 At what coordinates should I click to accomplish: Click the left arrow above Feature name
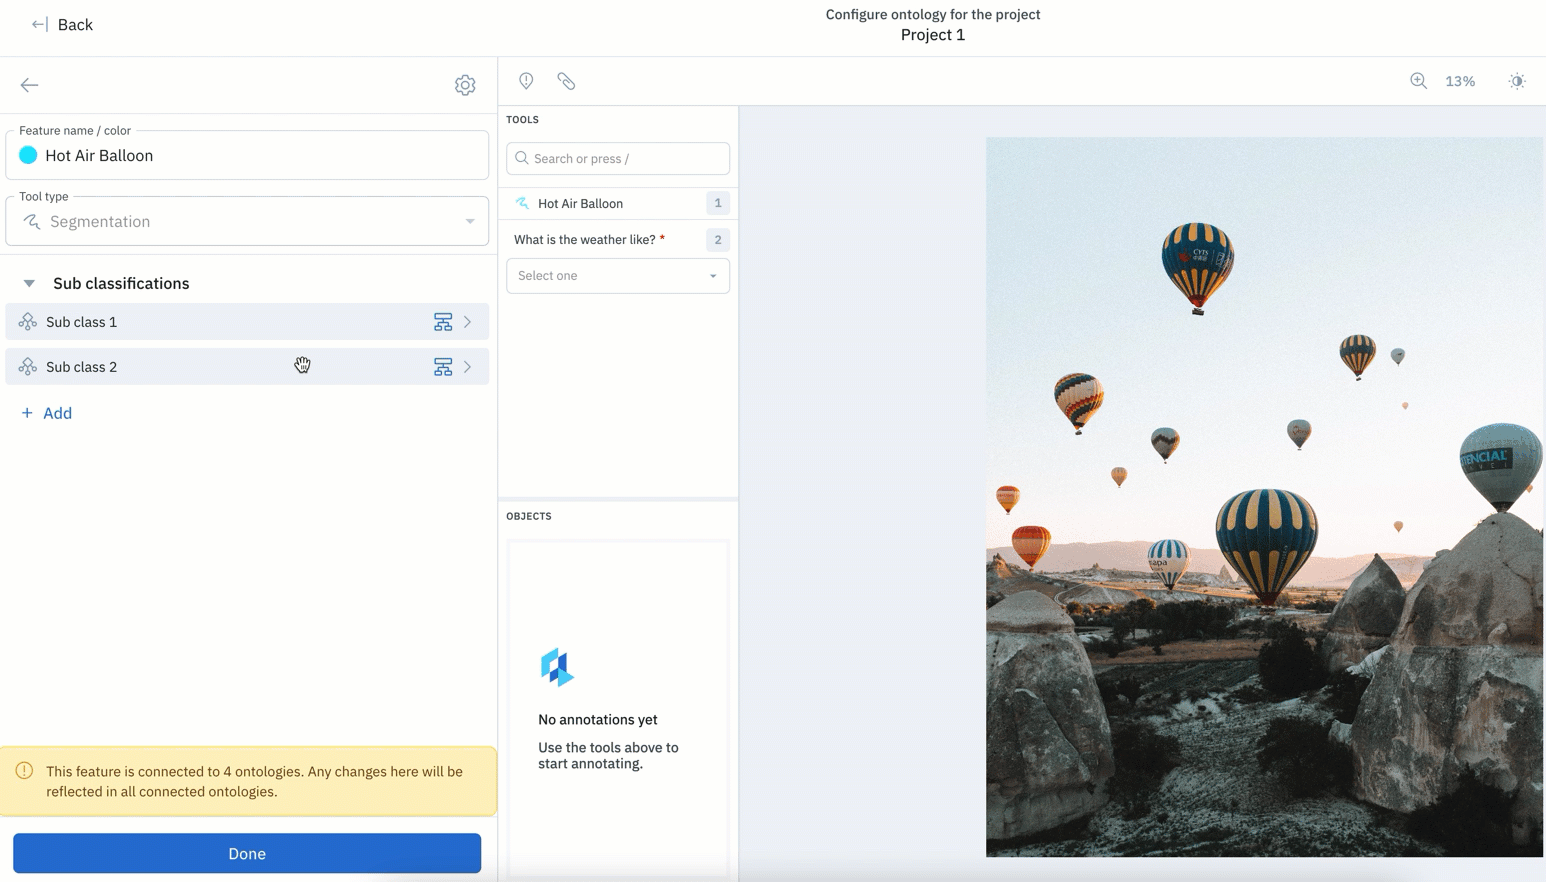pos(29,85)
